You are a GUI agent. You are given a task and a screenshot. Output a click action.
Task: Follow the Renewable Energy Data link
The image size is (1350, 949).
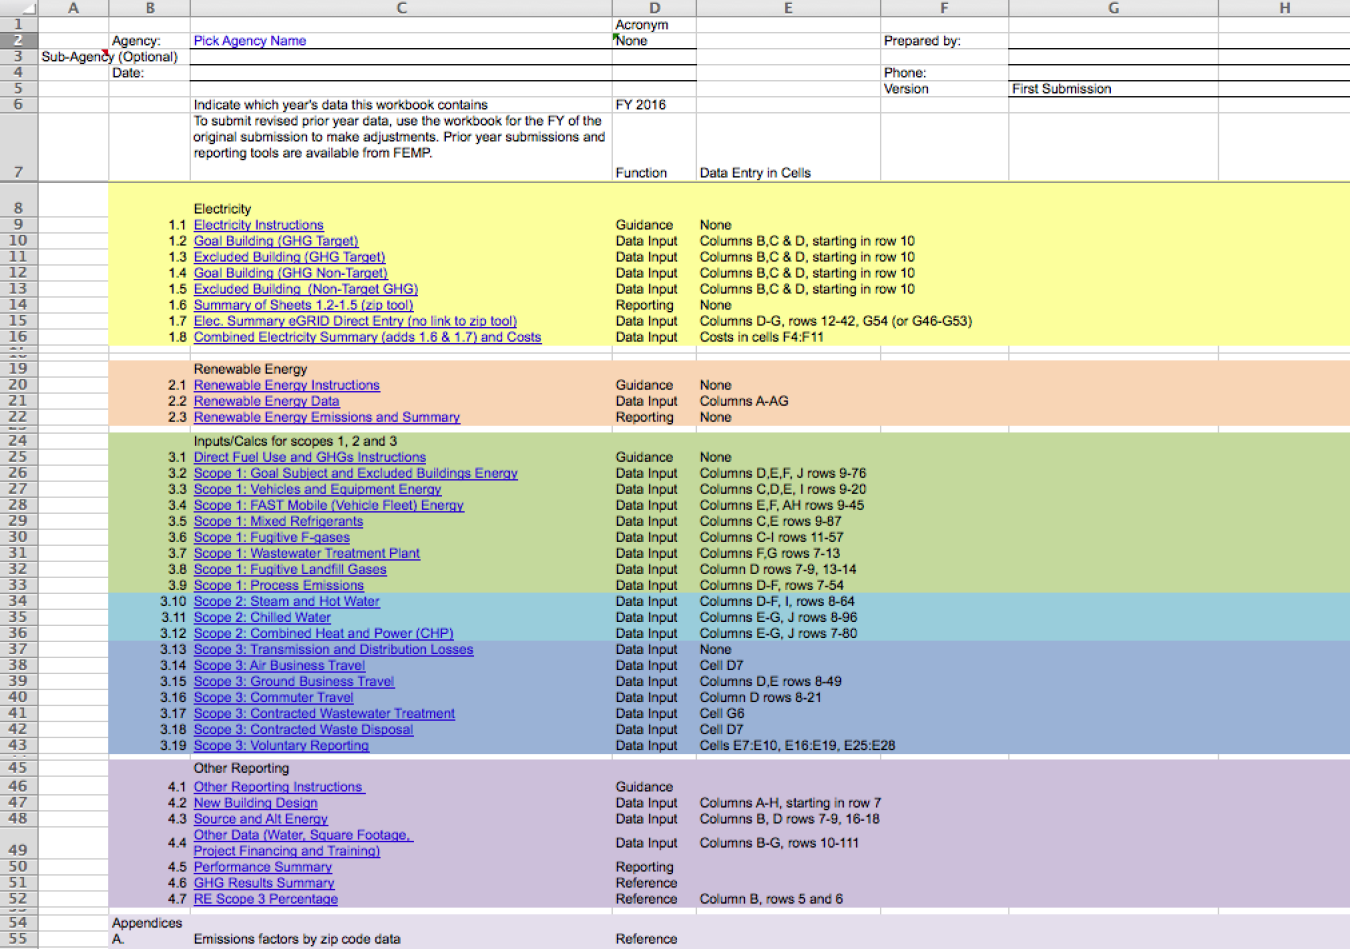pos(266,401)
